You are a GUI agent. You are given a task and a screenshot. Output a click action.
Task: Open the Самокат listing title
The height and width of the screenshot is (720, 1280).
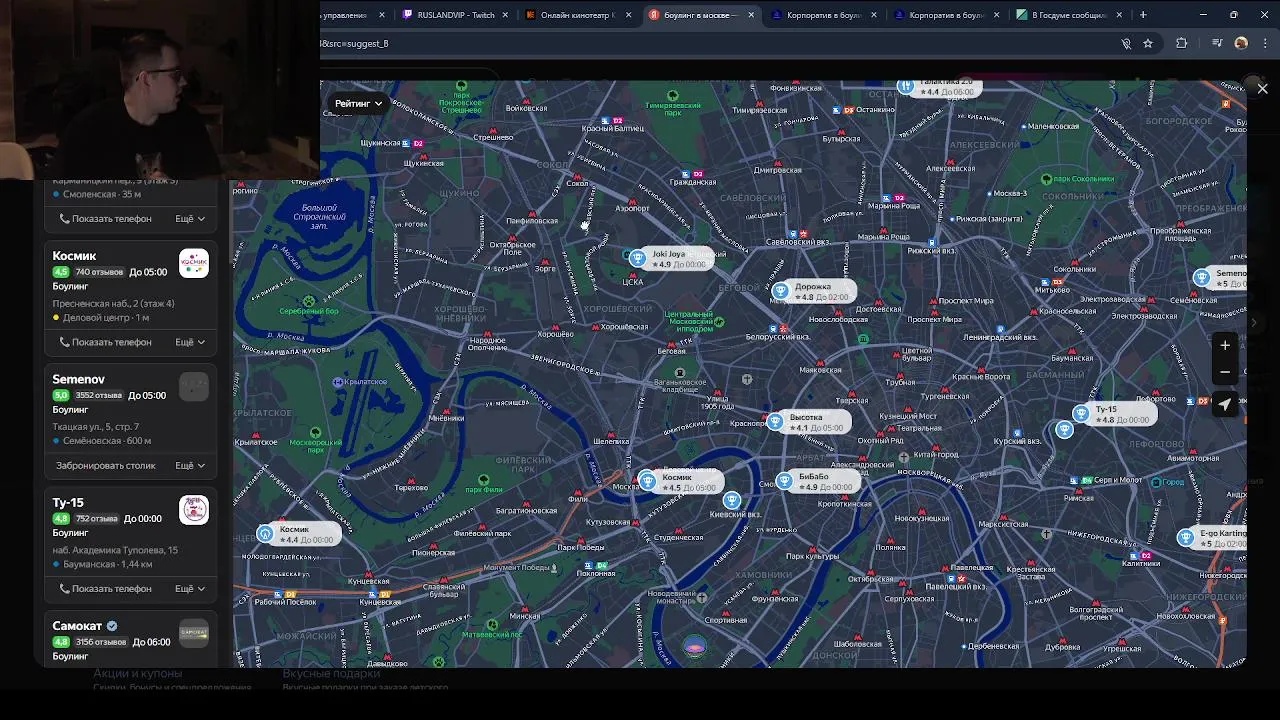pos(77,626)
